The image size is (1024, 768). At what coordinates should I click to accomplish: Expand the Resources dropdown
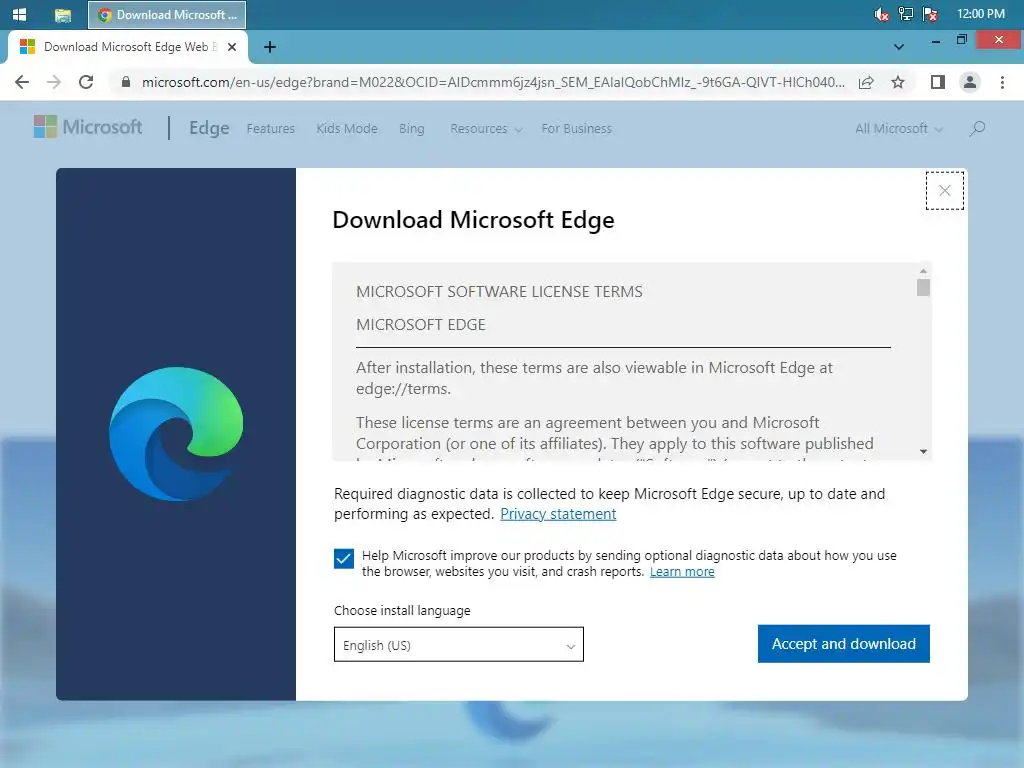(486, 129)
